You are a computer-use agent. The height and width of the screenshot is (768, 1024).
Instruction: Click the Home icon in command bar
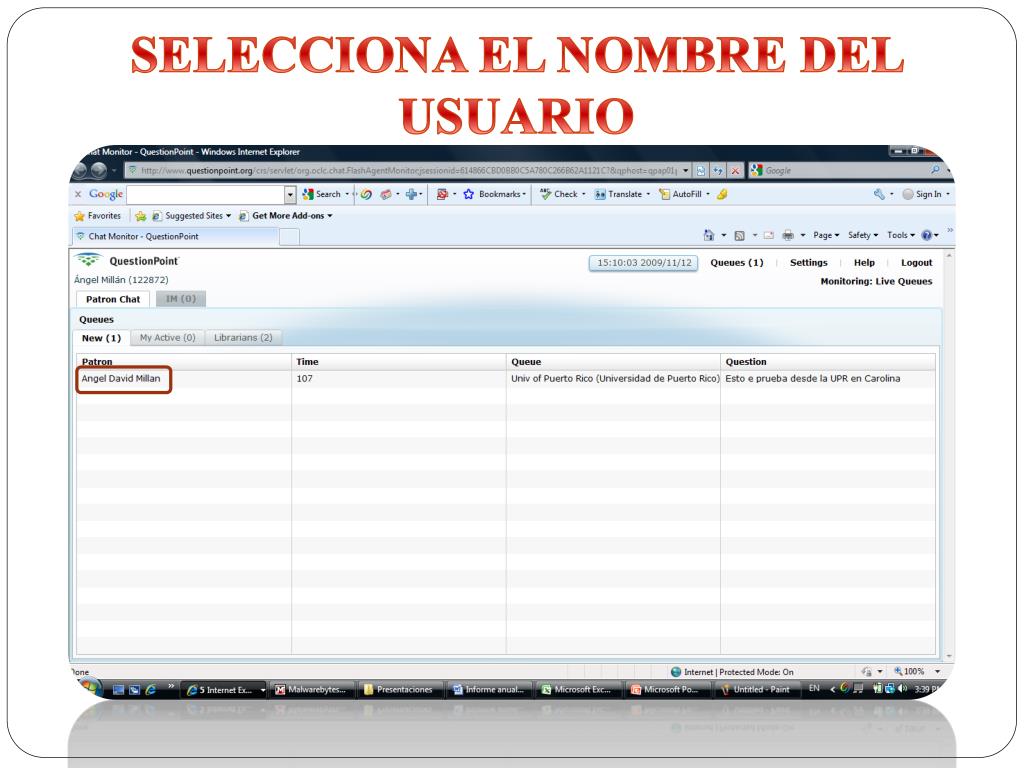[709, 235]
